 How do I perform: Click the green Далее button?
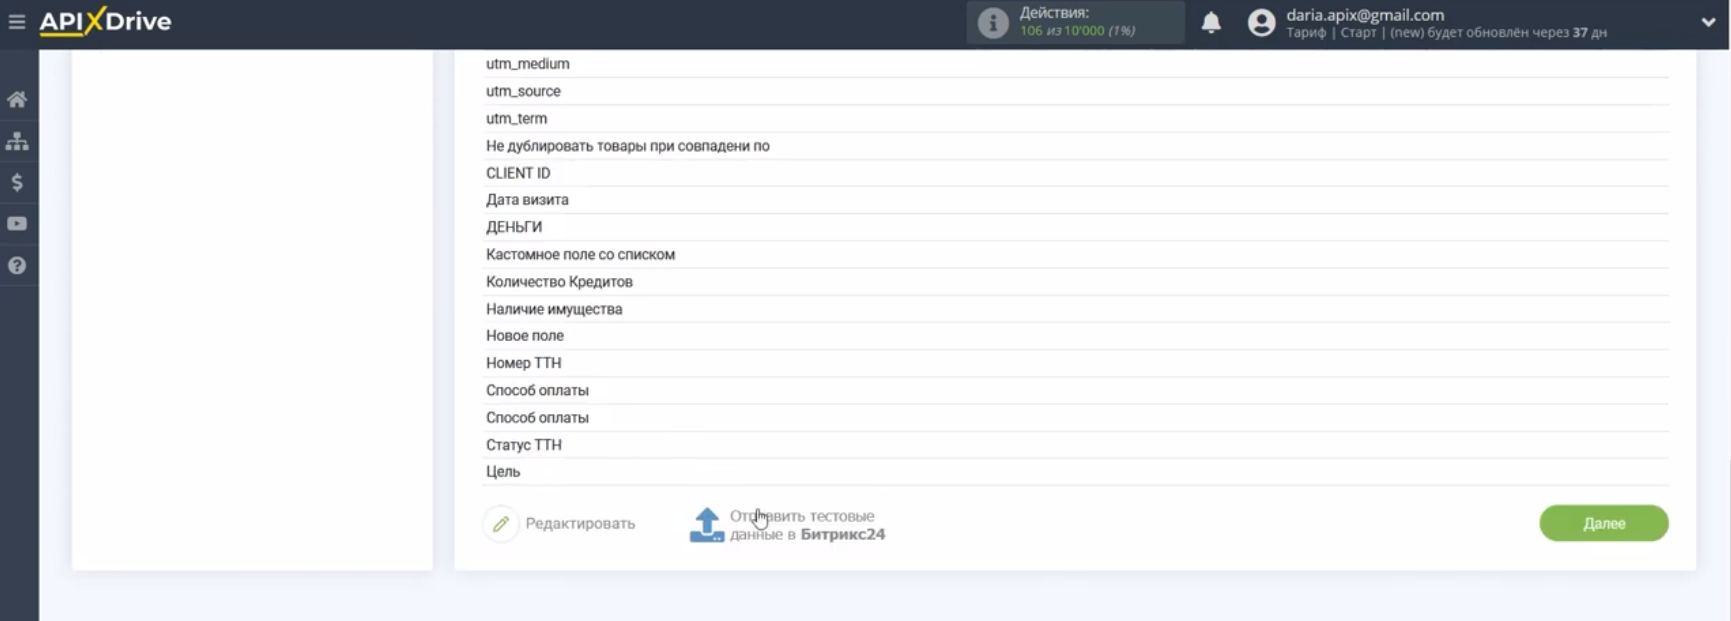1603,523
